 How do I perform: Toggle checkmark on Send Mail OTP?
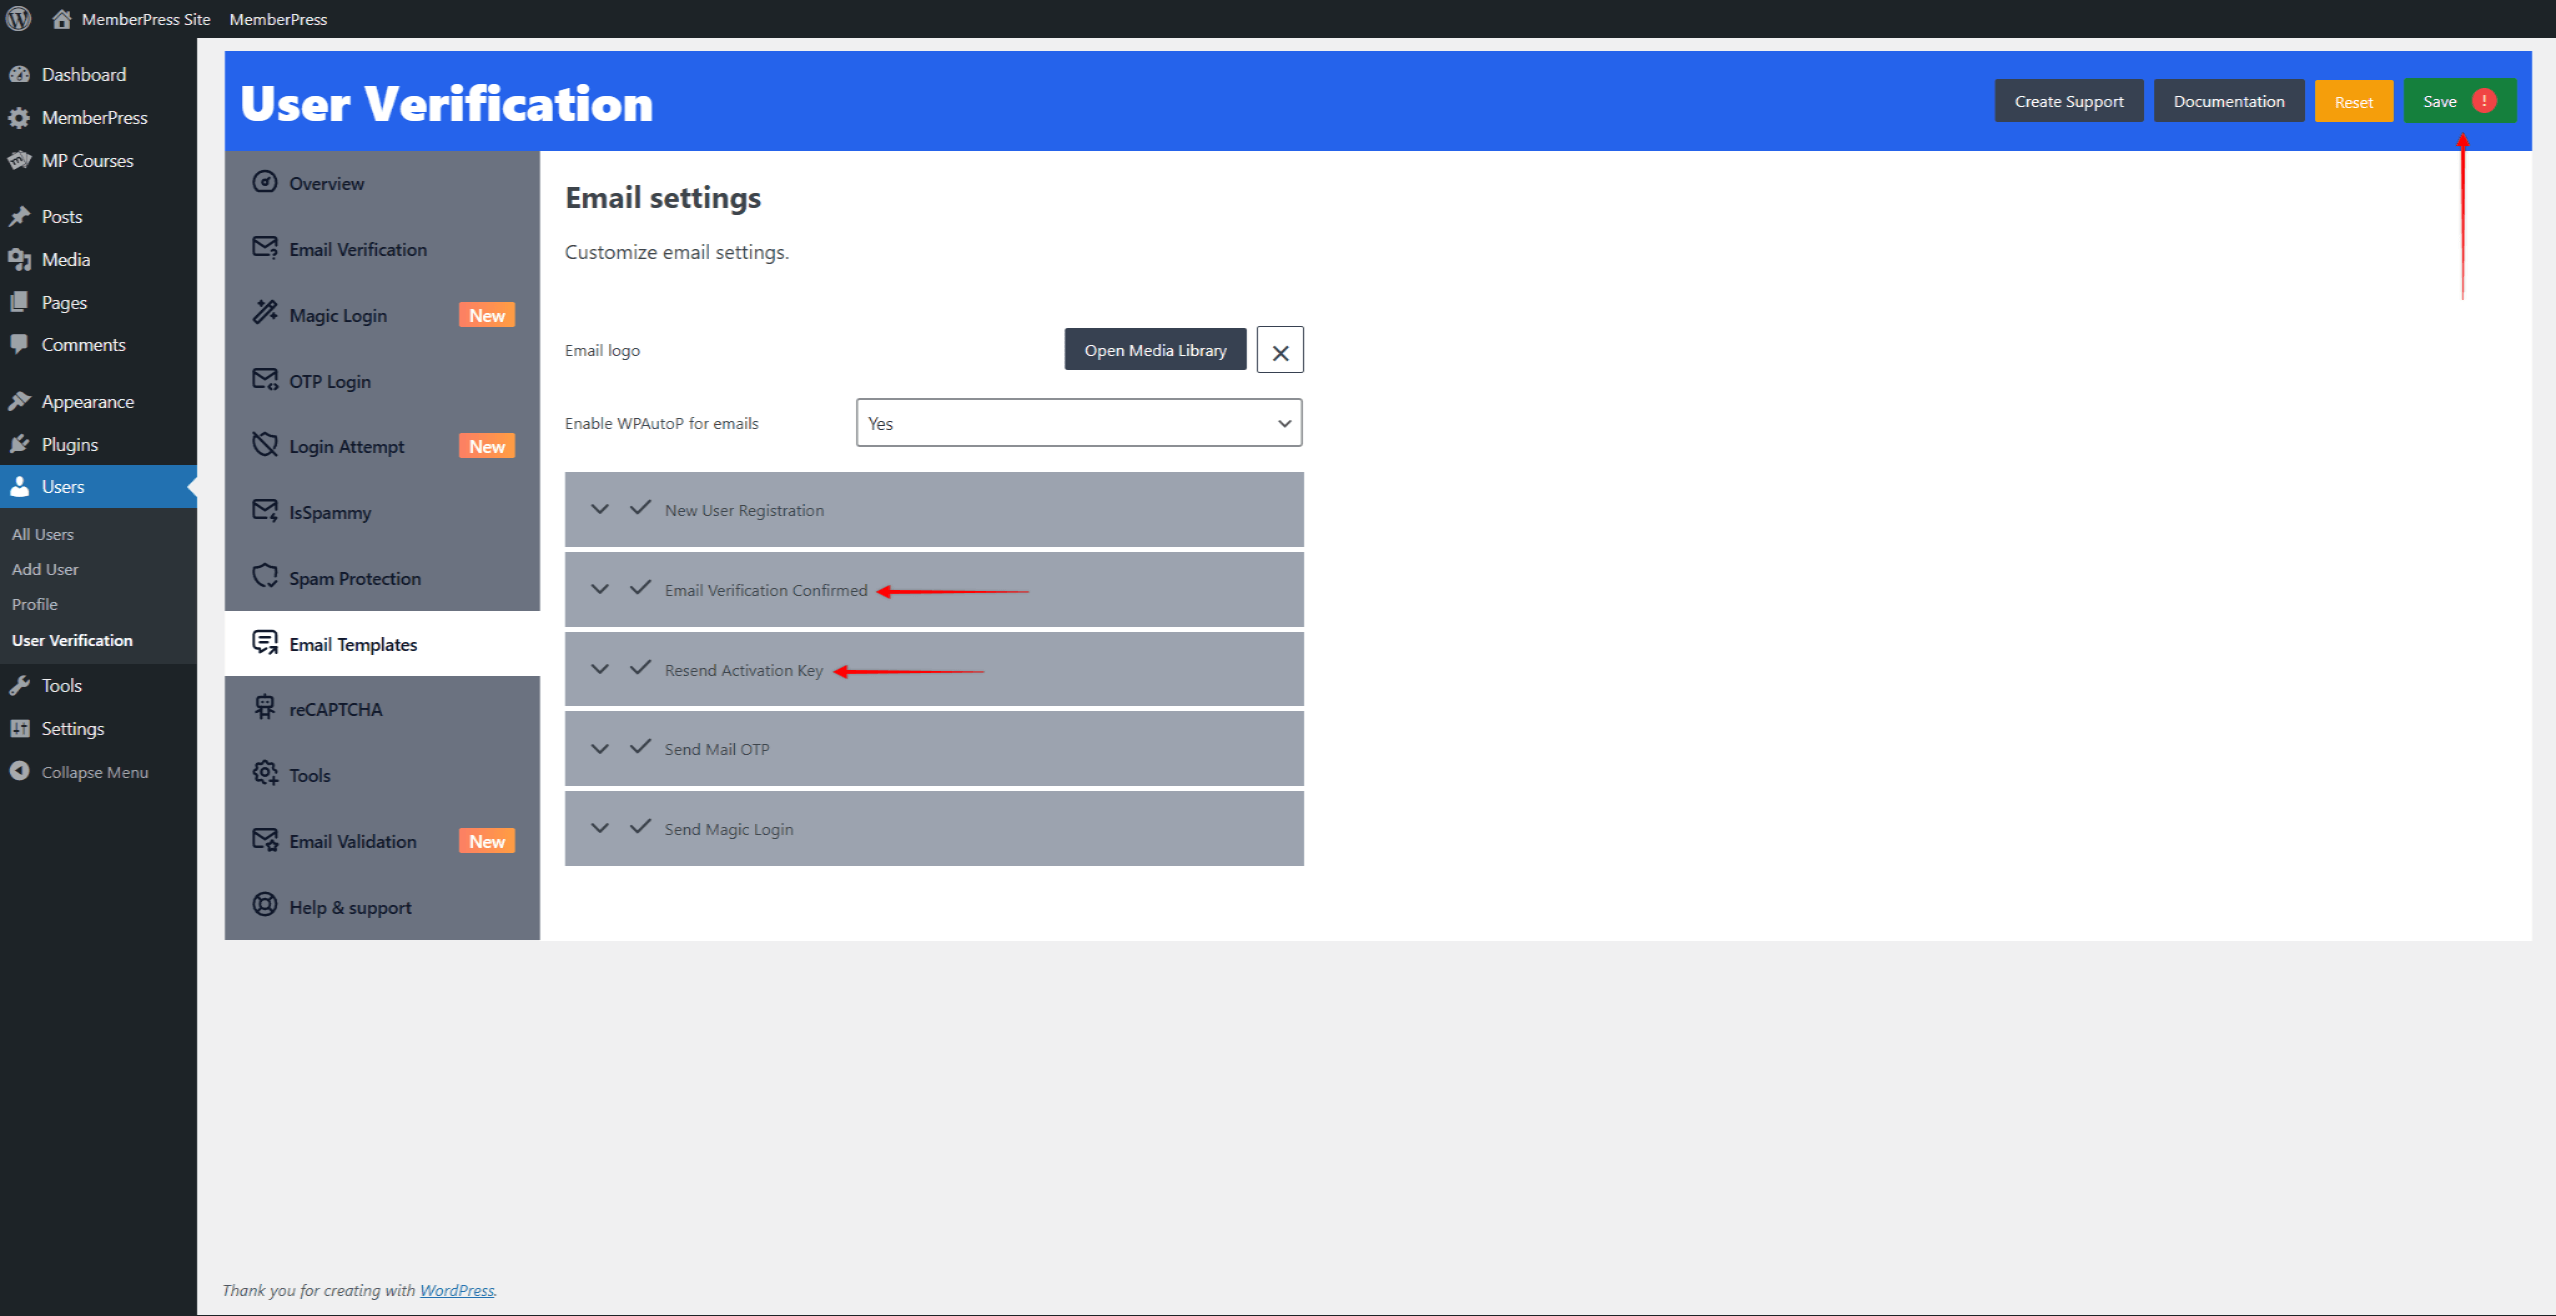click(640, 747)
